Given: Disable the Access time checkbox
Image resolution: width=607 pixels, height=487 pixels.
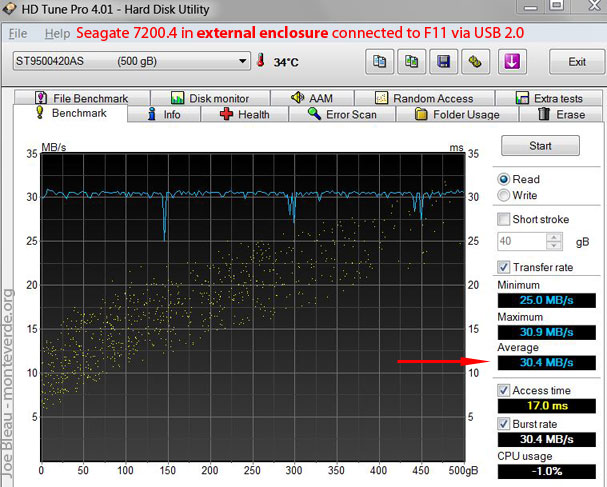Looking at the screenshot, I should point(504,390).
